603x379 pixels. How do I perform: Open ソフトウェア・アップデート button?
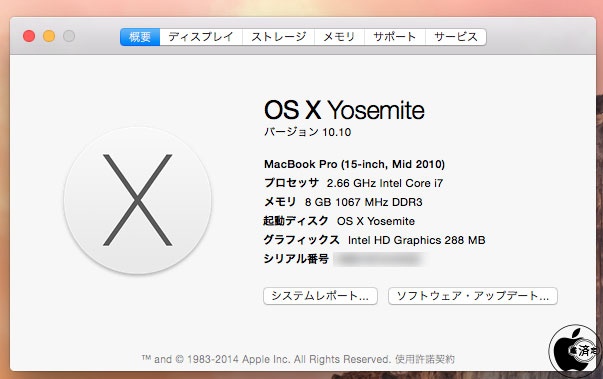pyautogui.click(x=473, y=296)
